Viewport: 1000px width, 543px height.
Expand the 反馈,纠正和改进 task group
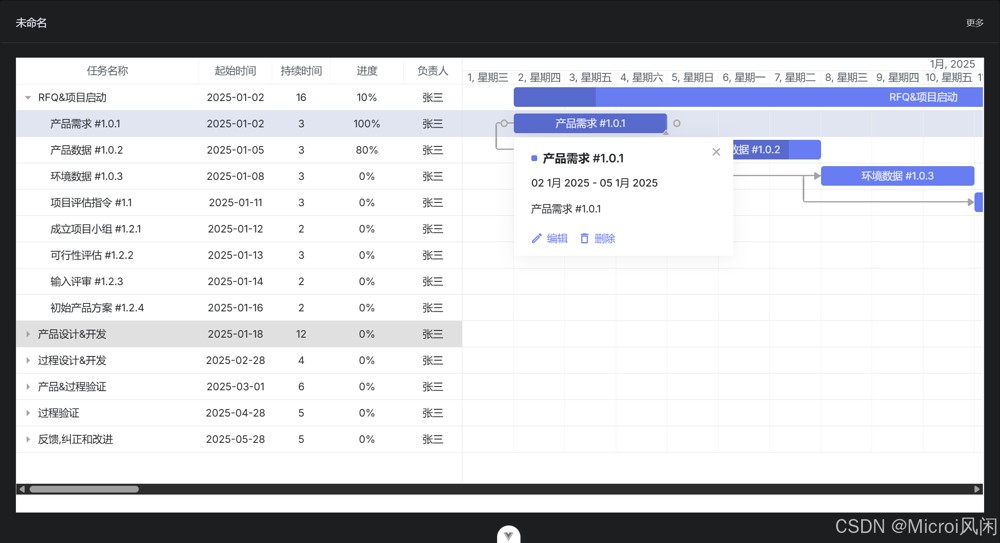27,439
